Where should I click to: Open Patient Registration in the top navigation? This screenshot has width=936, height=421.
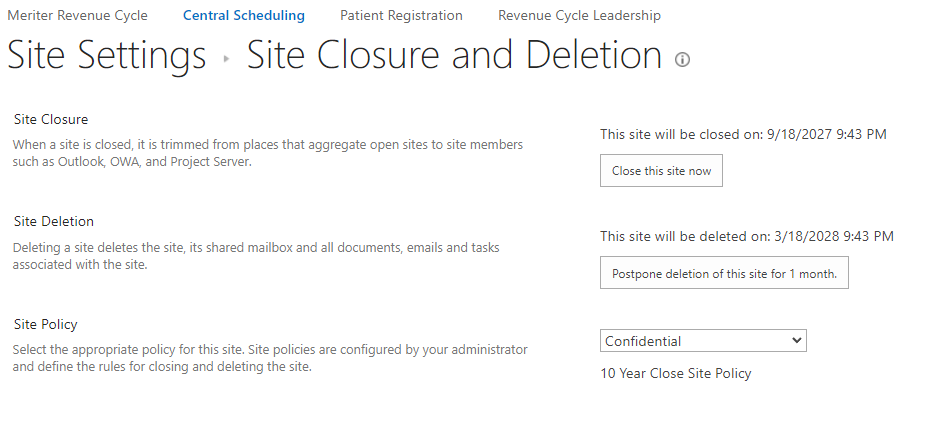pyautogui.click(x=401, y=15)
